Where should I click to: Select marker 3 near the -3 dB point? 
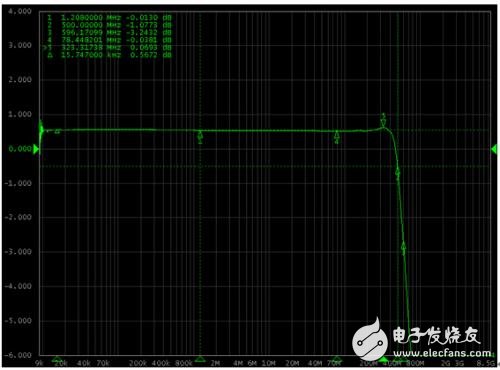[x=404, y=247]
